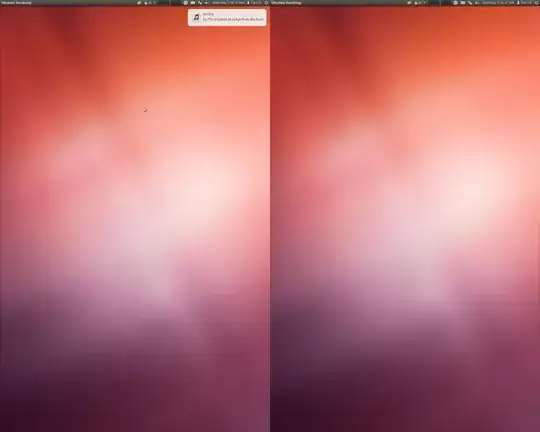This screenshot has width=540, height=432.
Task: Open the volume indicator on the left monitor panel
Action: (x=206, y=3)
